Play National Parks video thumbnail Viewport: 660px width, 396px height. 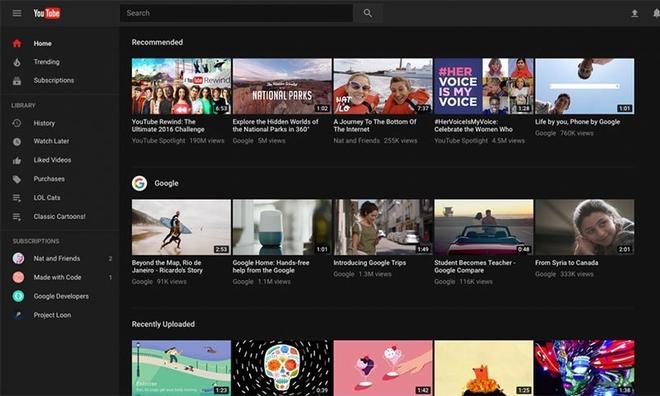click(x=282, y=86)
